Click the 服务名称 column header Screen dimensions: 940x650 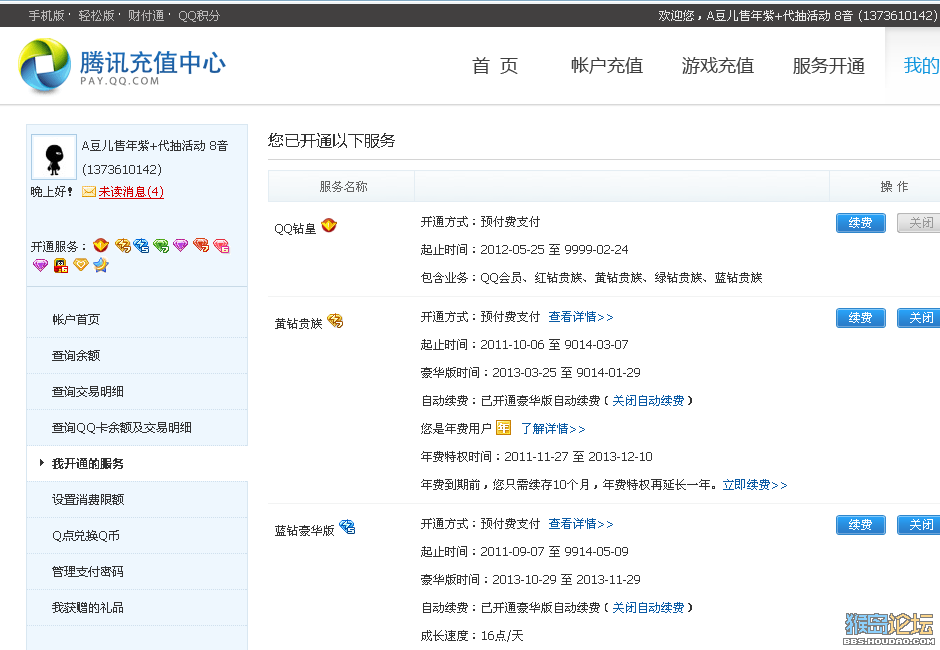click(x=343, y=186)
